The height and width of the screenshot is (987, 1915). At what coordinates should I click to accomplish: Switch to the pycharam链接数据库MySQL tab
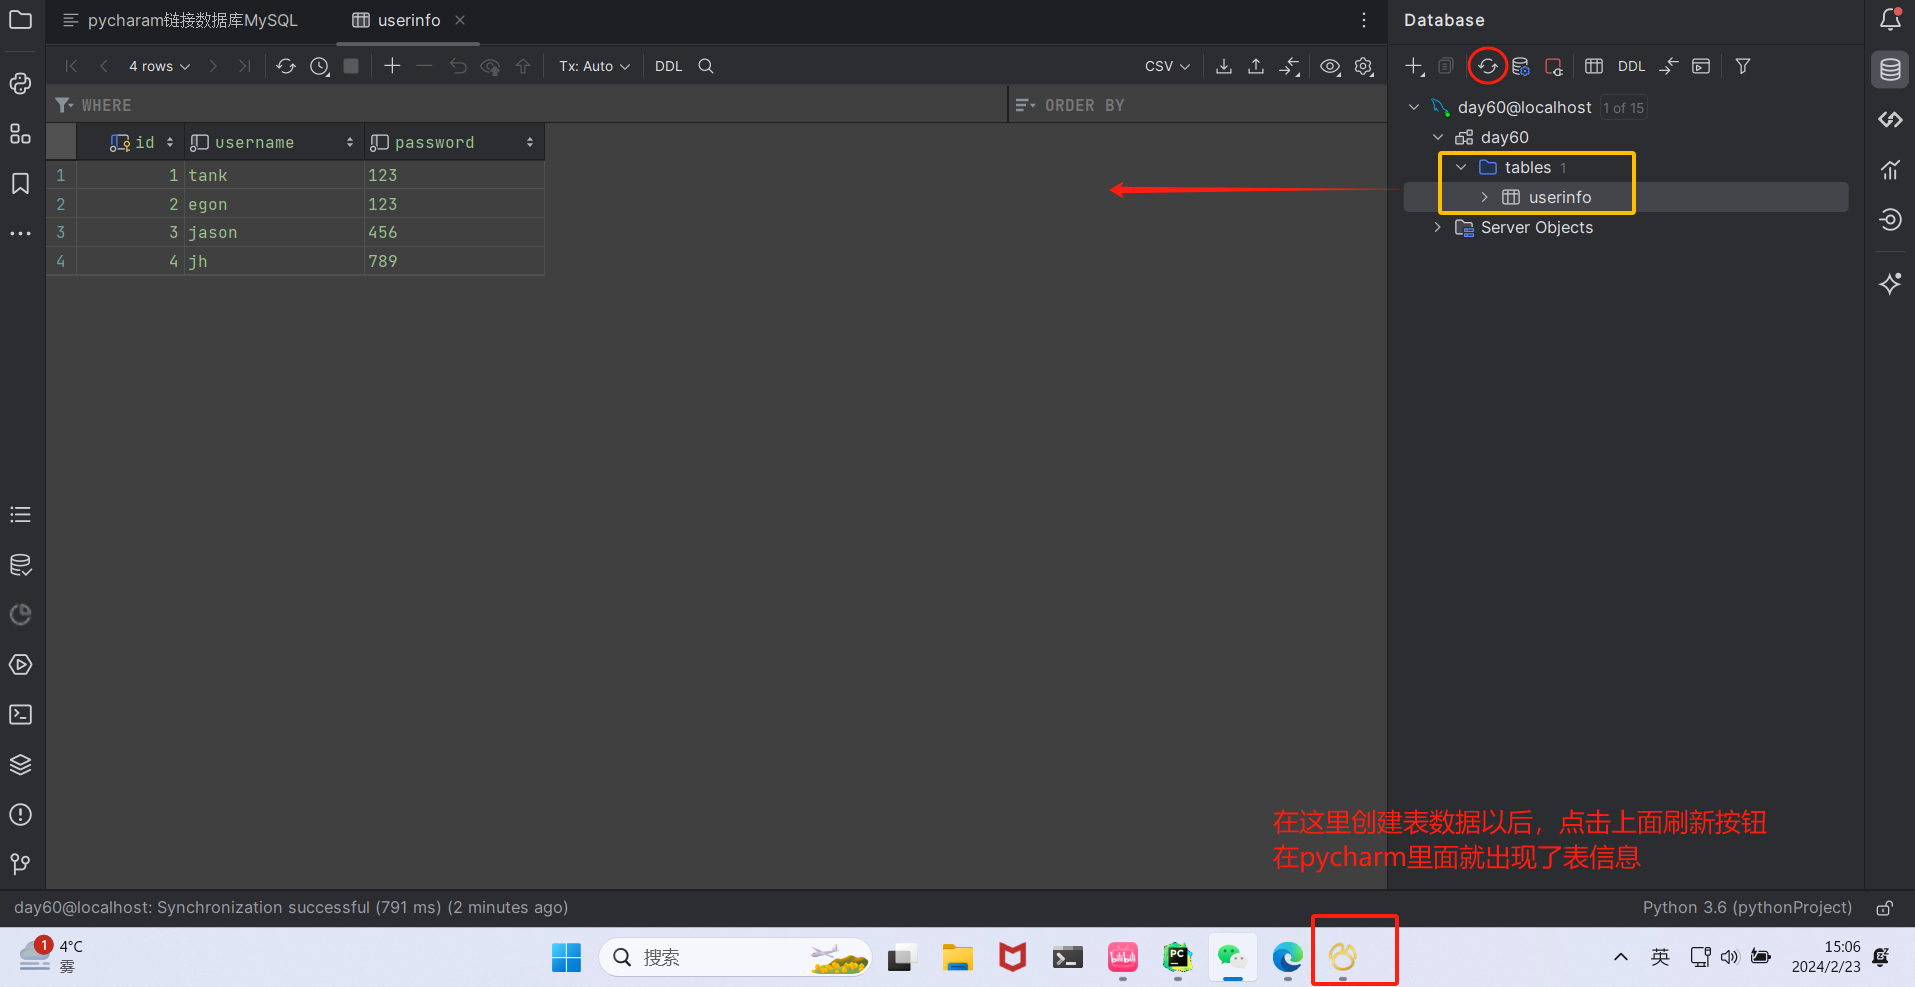coord(180,20)
